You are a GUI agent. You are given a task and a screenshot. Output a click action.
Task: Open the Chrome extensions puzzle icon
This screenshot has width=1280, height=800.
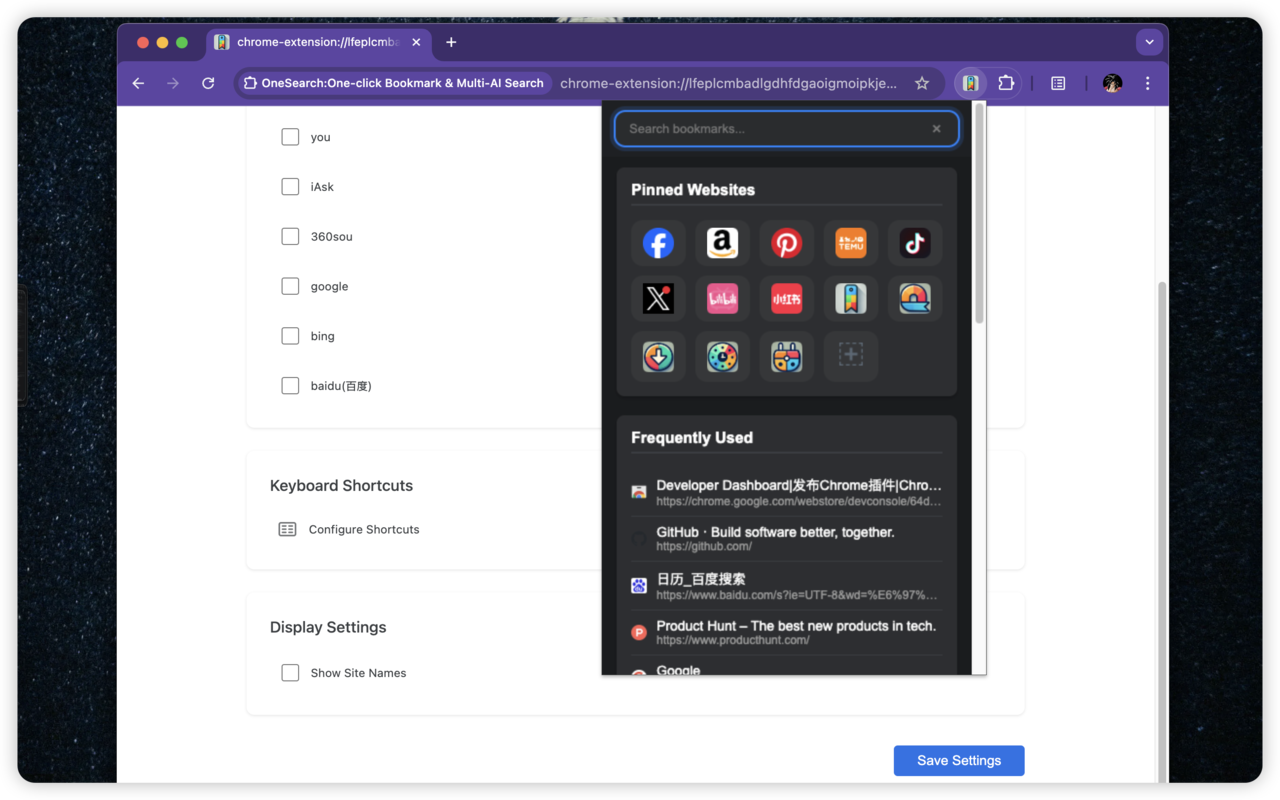click(x=1006, y=84)
